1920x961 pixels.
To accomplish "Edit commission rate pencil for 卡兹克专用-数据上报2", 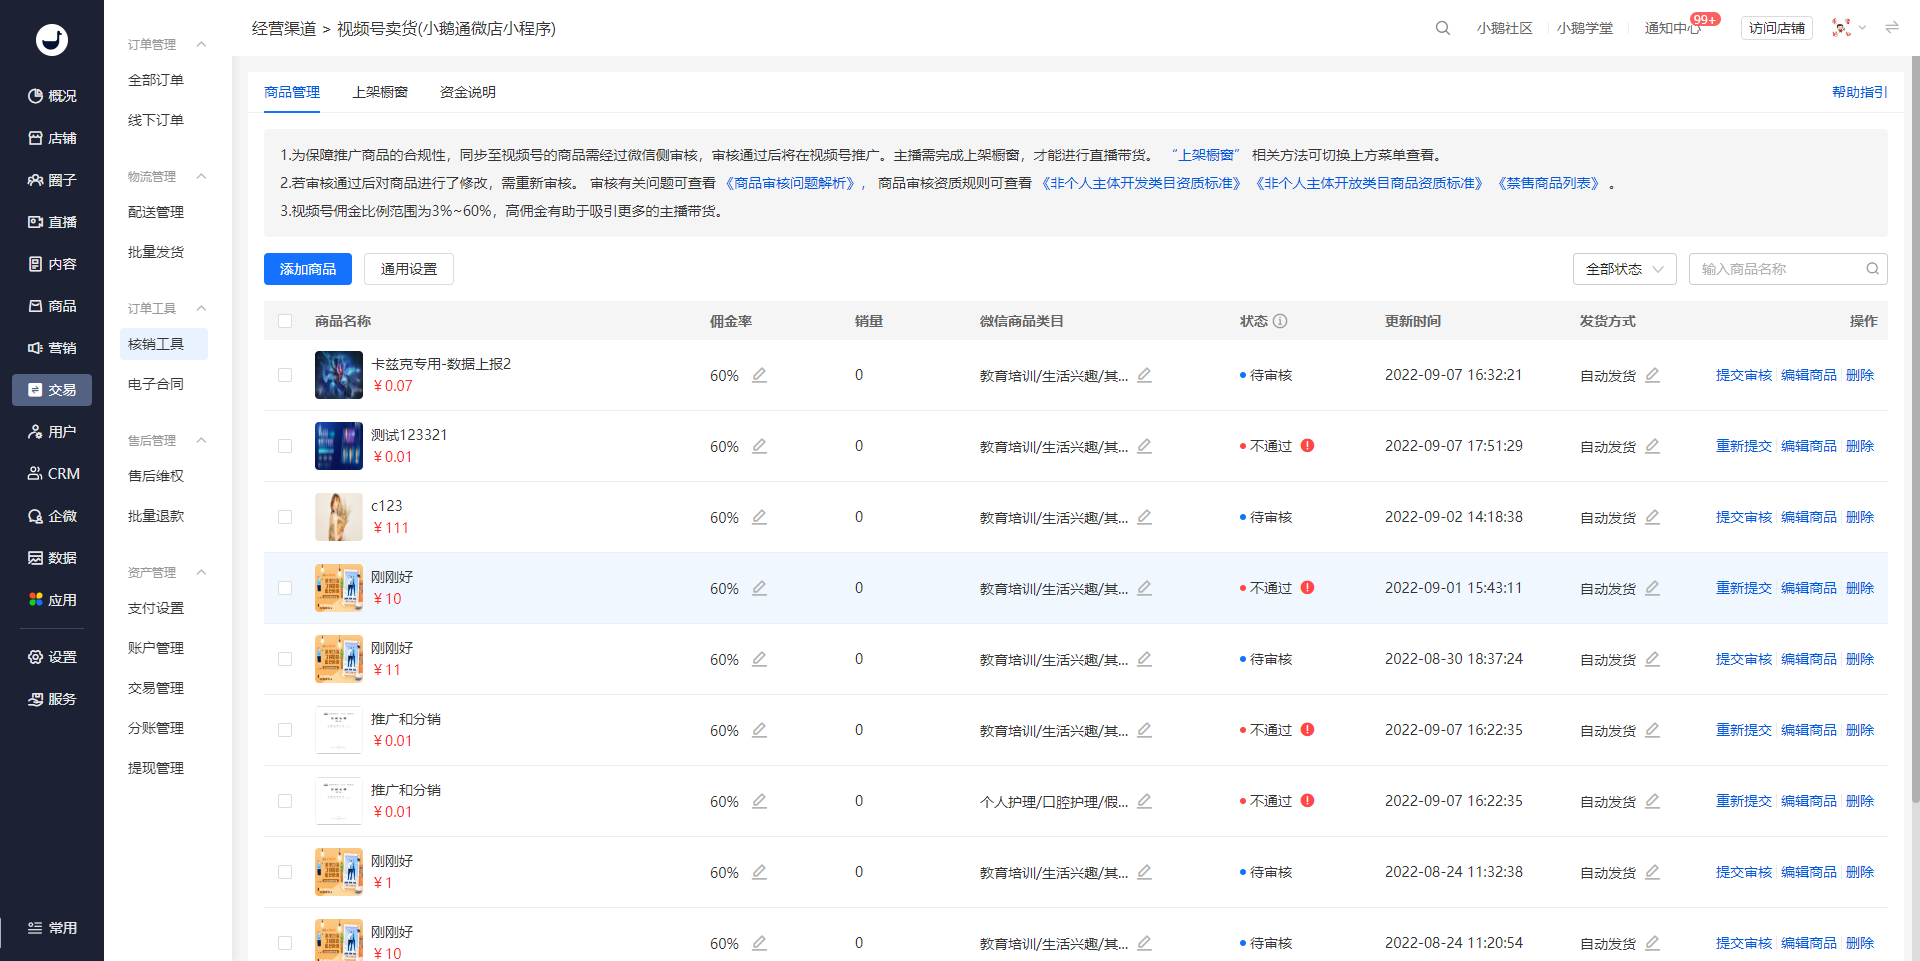I will [759, 375].
